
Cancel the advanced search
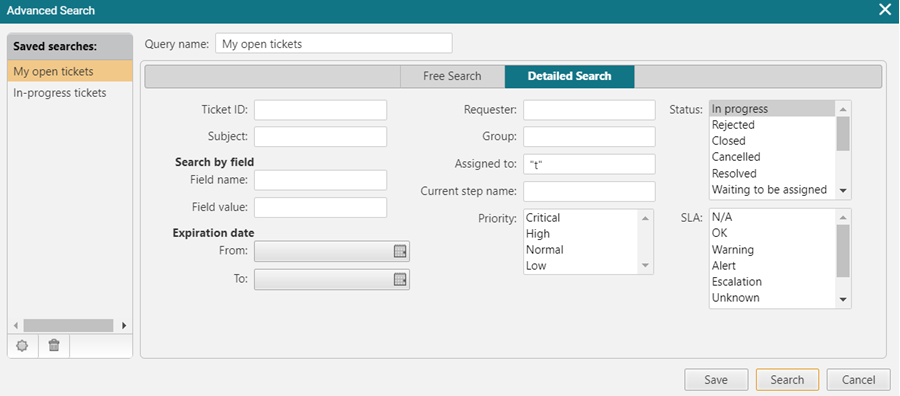(858, 379)
